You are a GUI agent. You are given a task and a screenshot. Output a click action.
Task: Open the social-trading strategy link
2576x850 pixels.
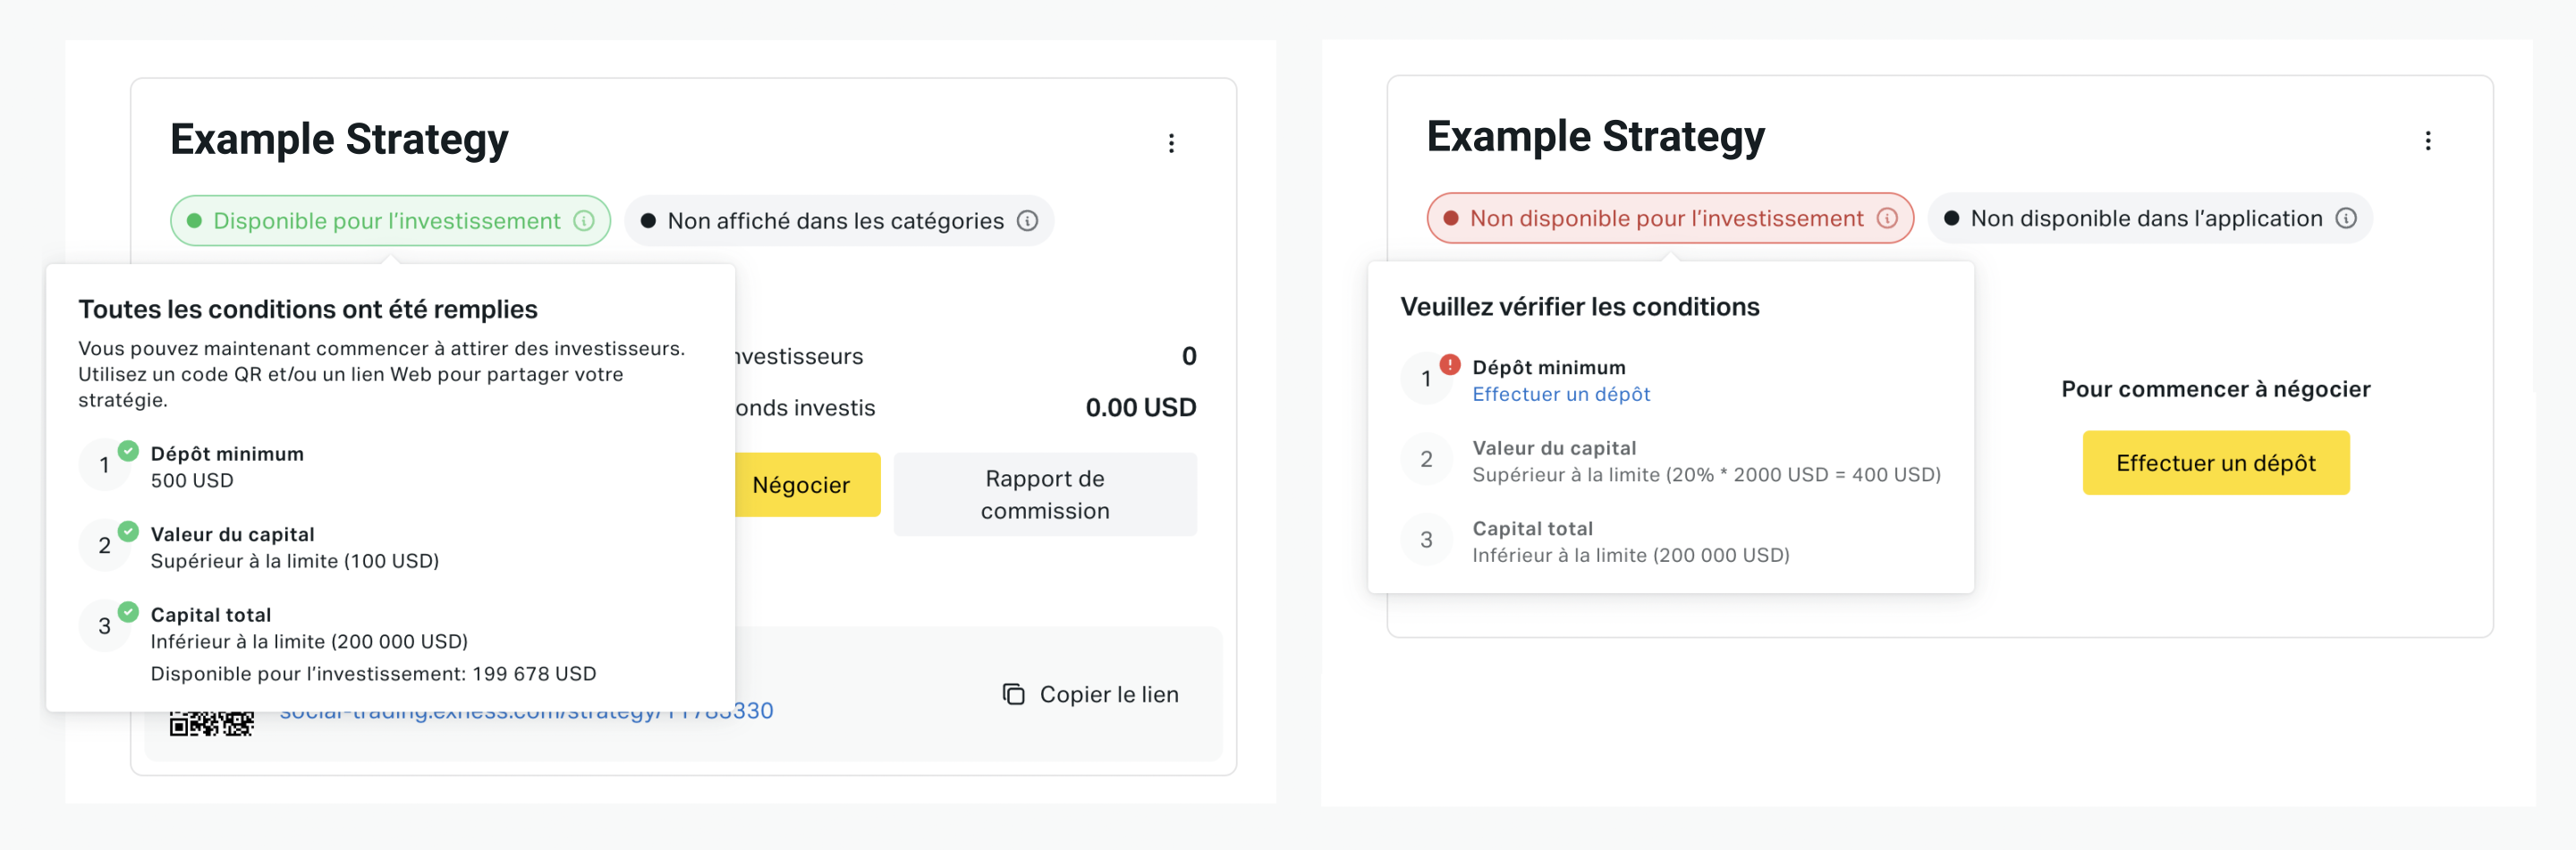pos(526,713)
